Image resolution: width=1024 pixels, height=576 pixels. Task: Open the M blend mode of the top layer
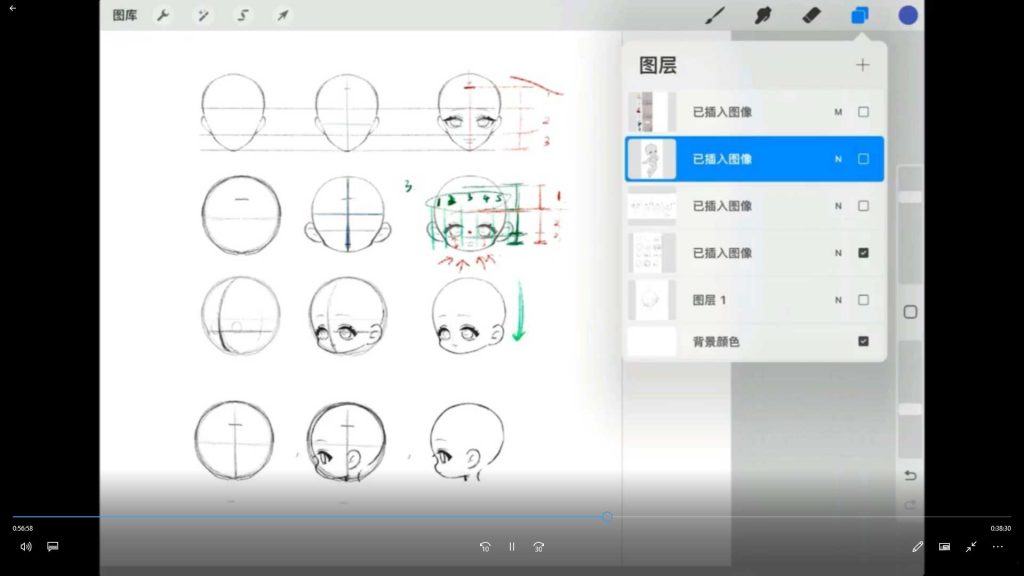838,111
